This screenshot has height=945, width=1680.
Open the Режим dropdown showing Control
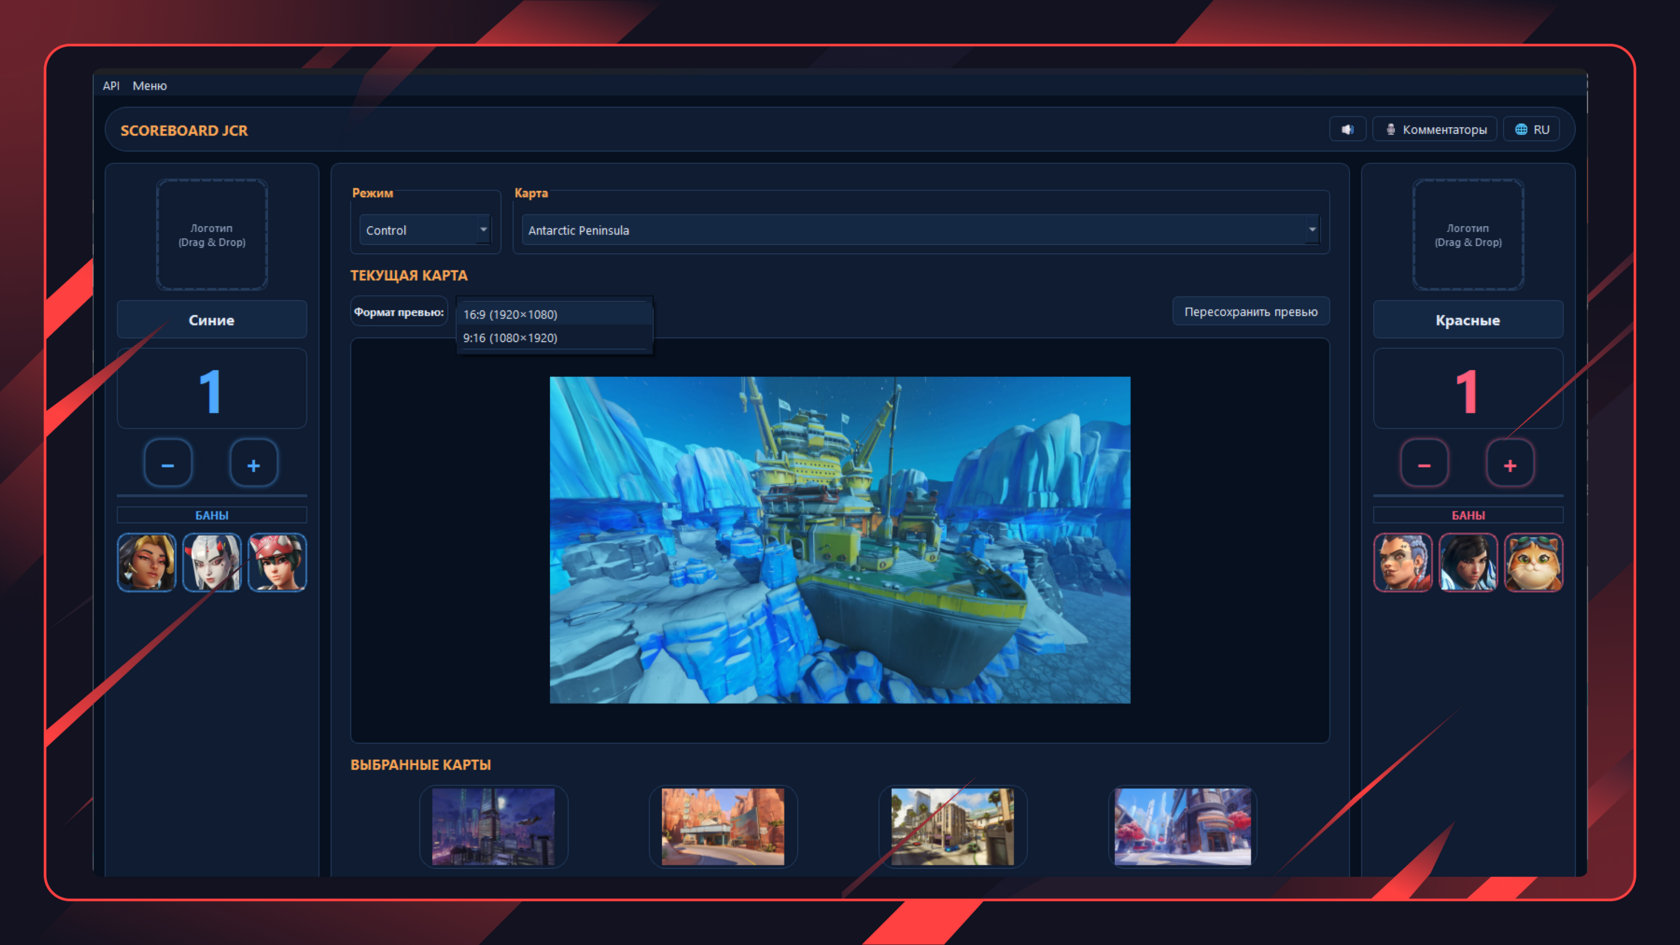(x=425, y=230)
